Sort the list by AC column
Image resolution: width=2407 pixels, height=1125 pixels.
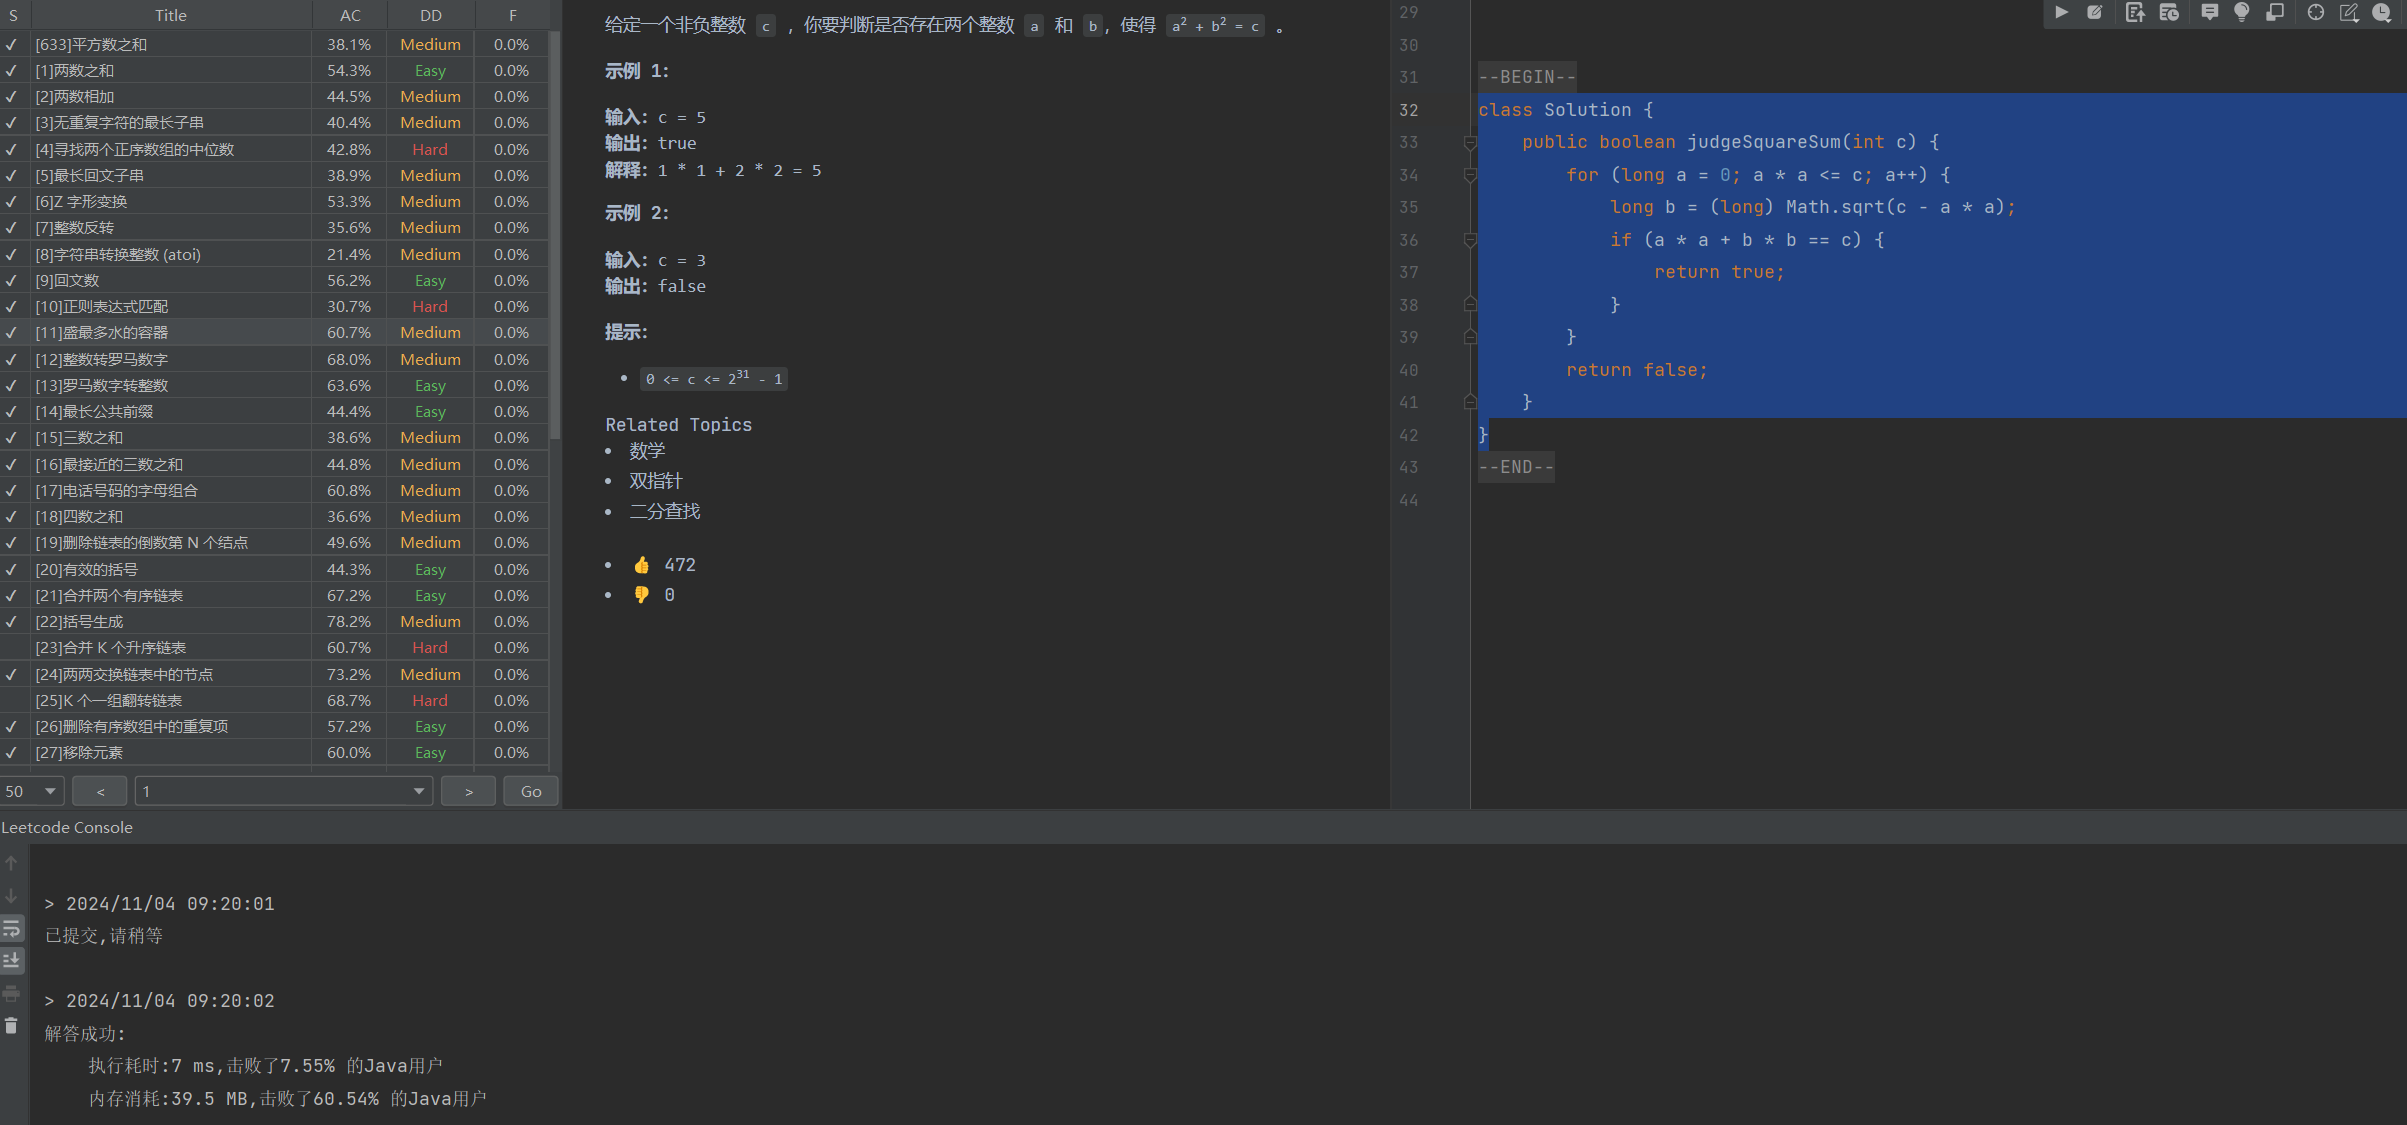tap(350, 15)
